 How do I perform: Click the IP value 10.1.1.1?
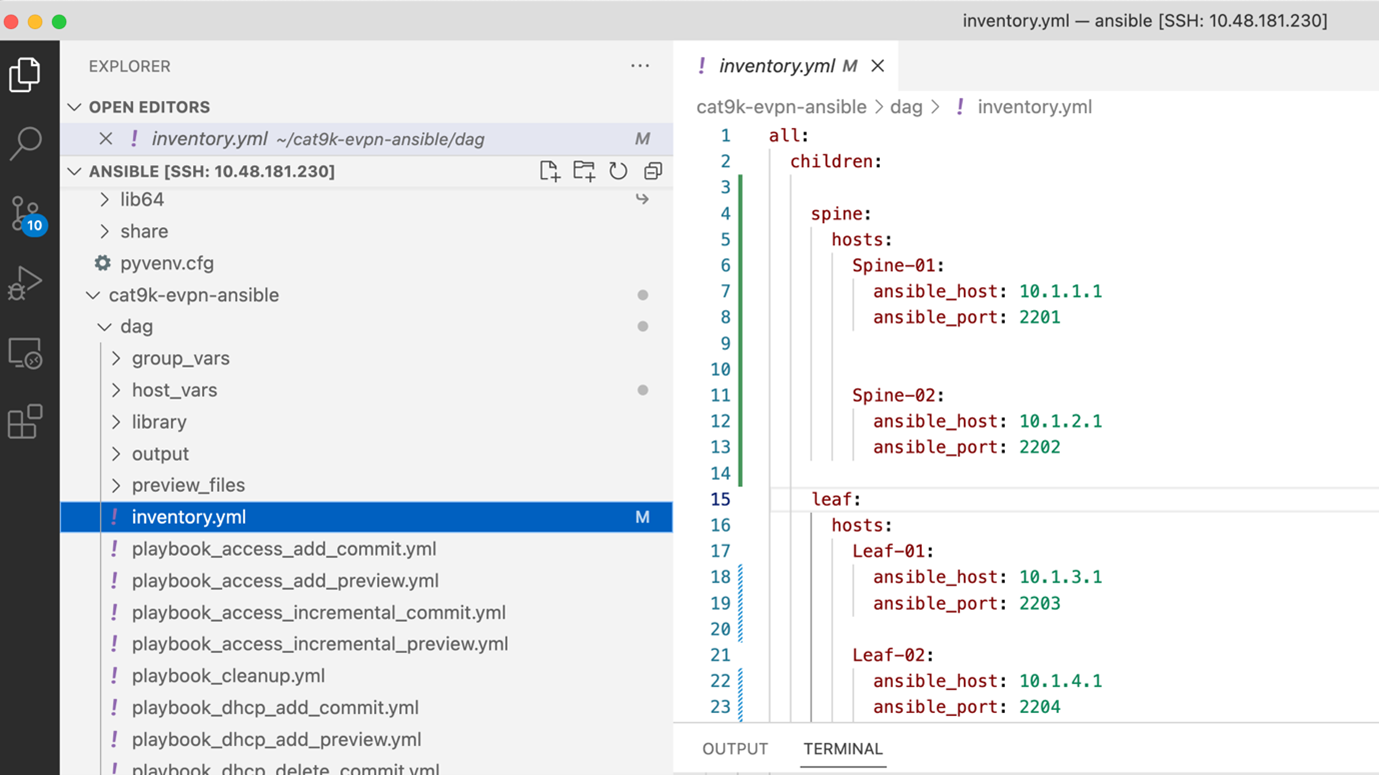click(1060, 291)
